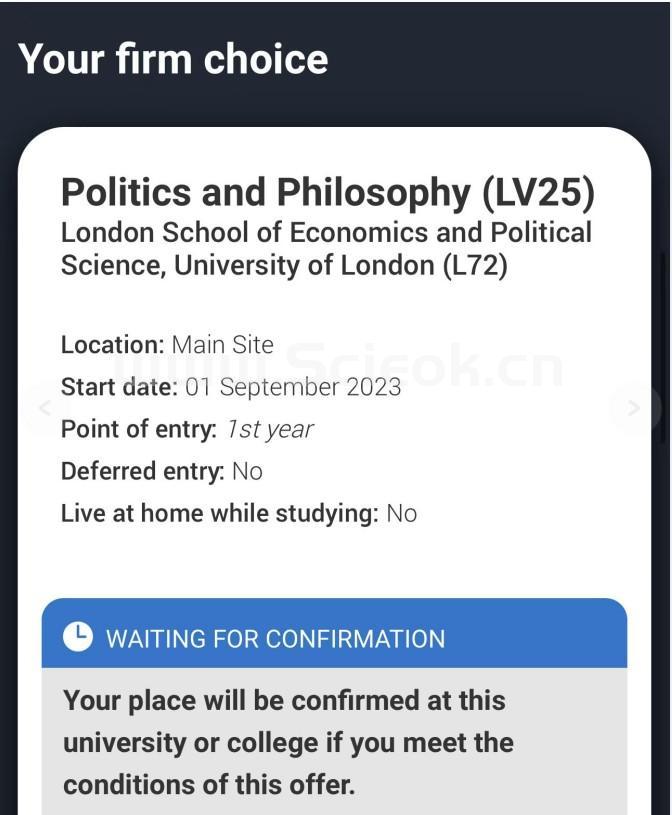
Task: Open the Politics and Philosophy (LV25) course title
Action: pyautogui.click(x=327, y=192)
